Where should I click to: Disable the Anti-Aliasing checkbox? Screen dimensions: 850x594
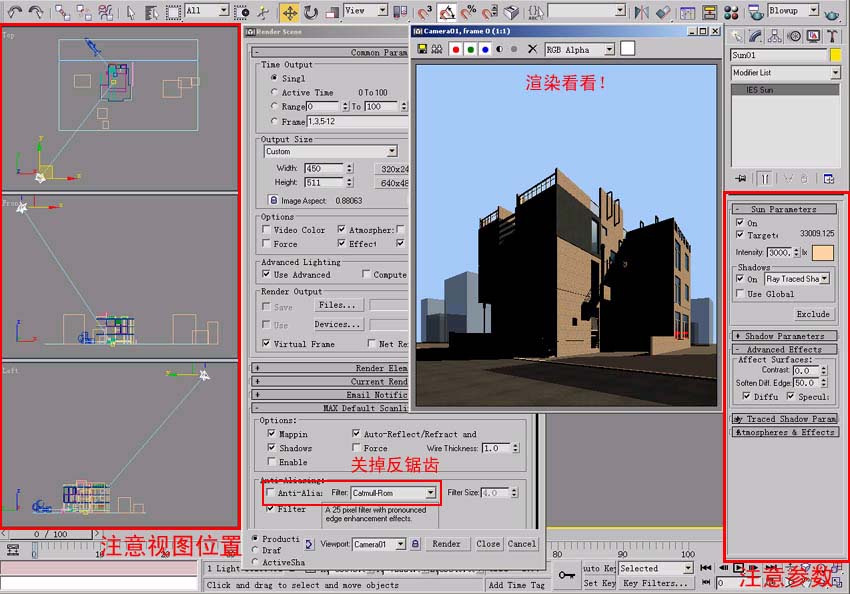(x=270, y=493)
